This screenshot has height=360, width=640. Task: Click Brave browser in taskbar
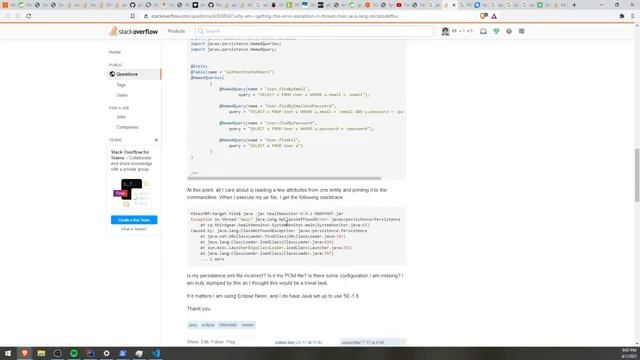25,353
